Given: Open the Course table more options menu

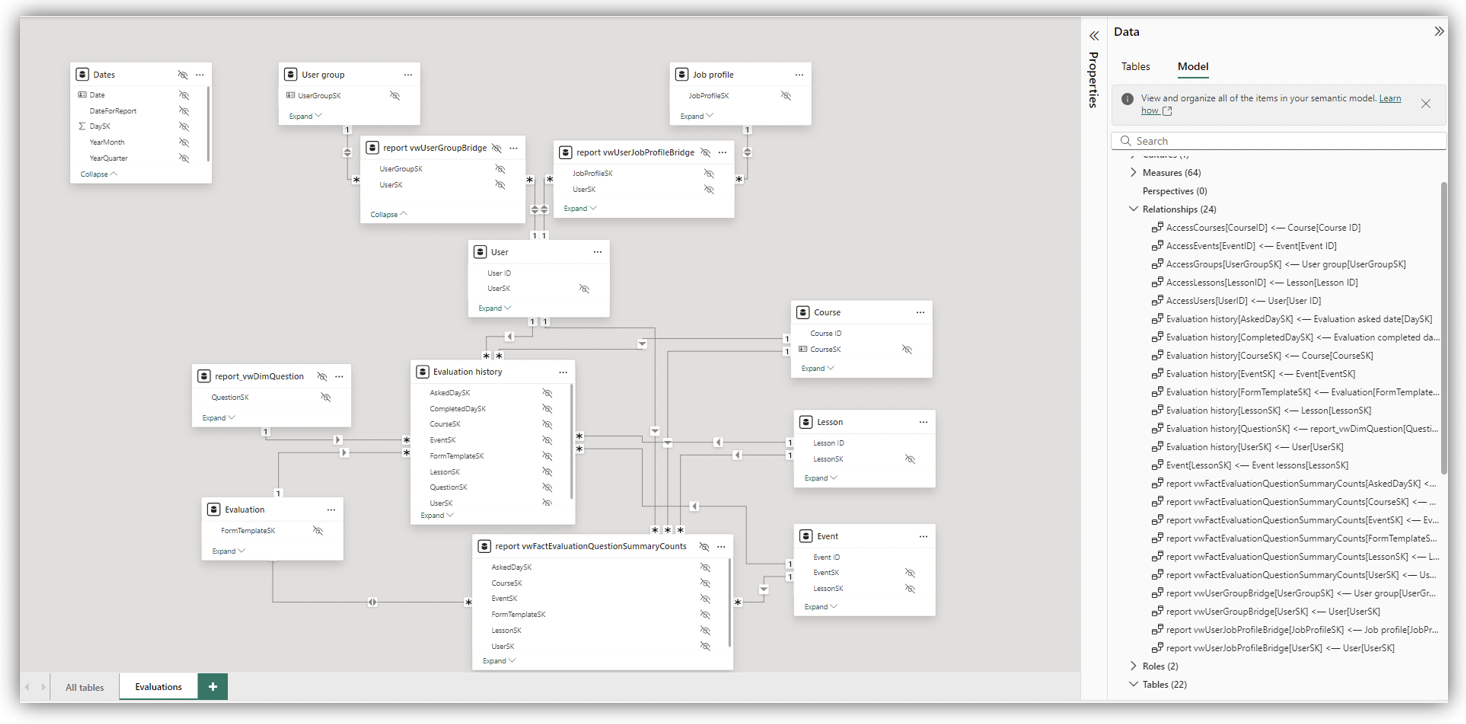Looking at the screenshot, I should click(x=920, y=312).
